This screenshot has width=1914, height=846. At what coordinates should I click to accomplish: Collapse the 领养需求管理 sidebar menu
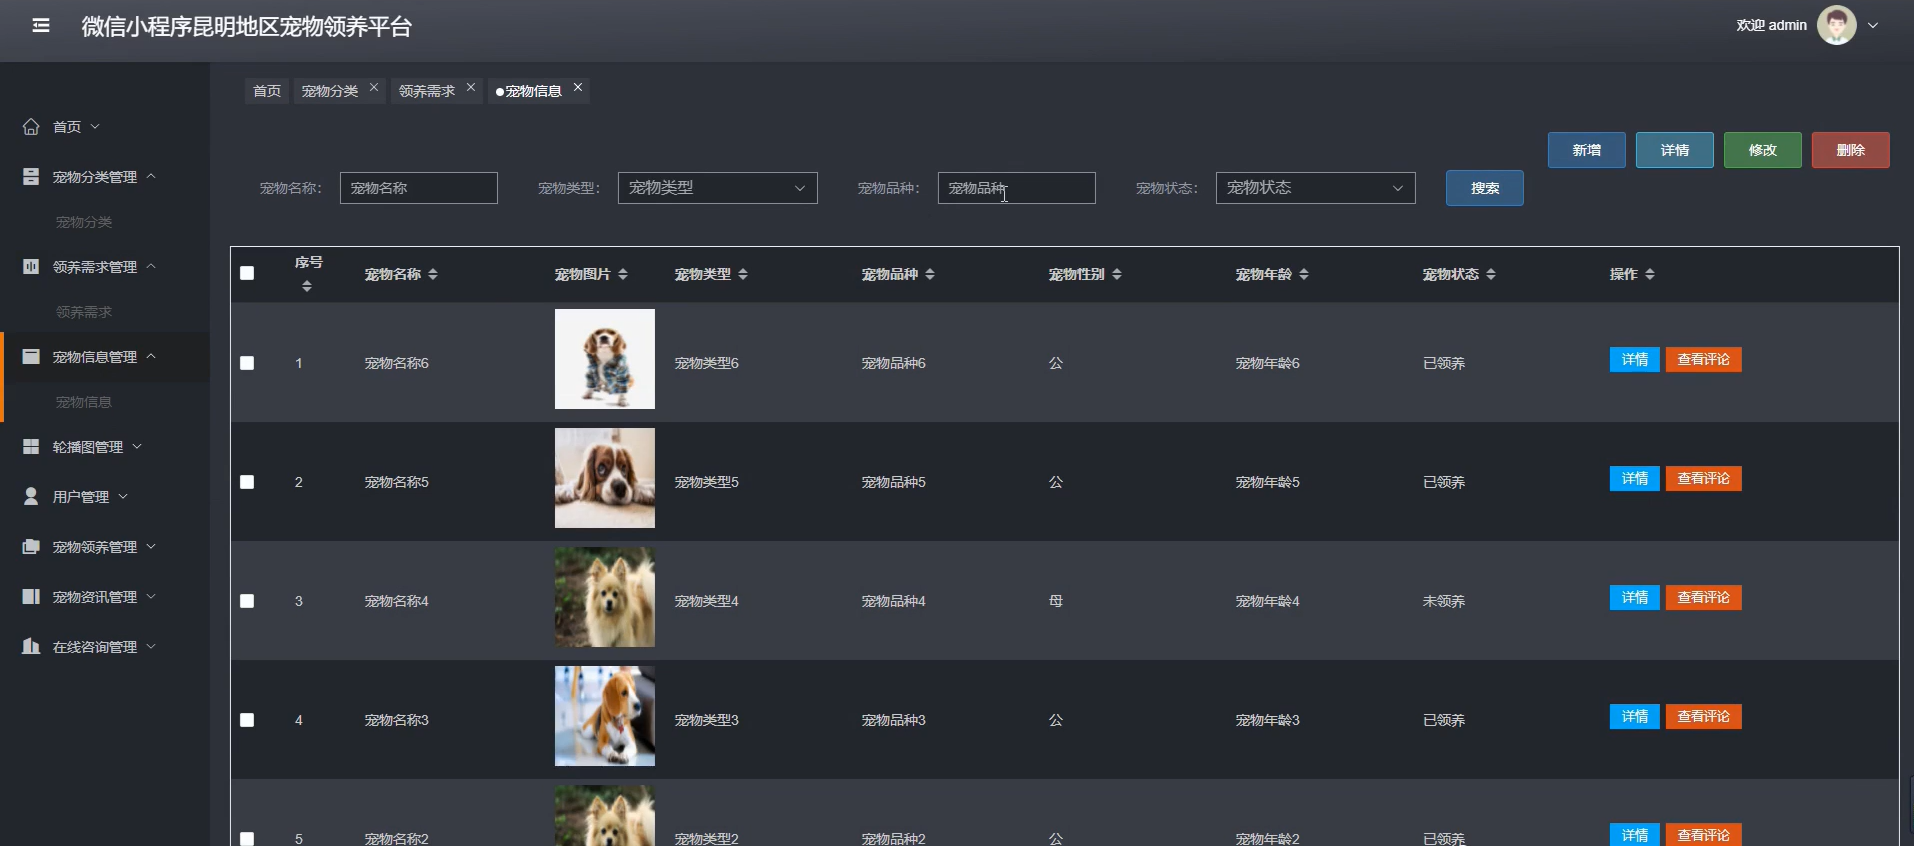point(151,266)
